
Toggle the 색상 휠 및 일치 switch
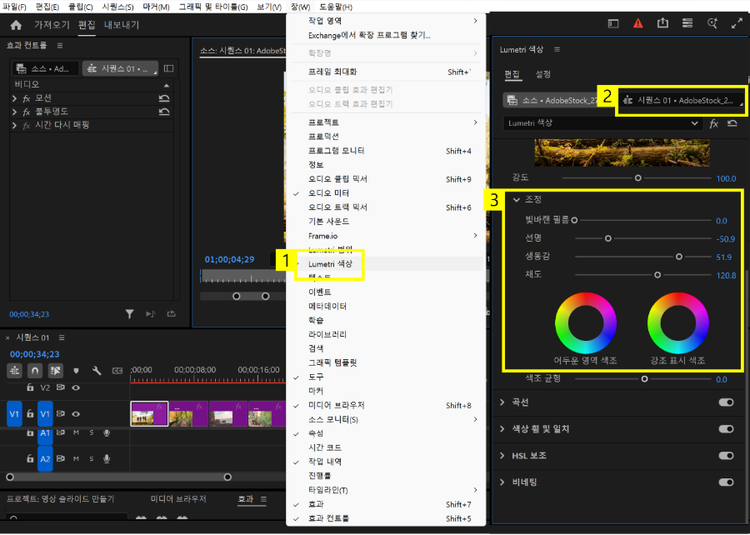(726, 429)
